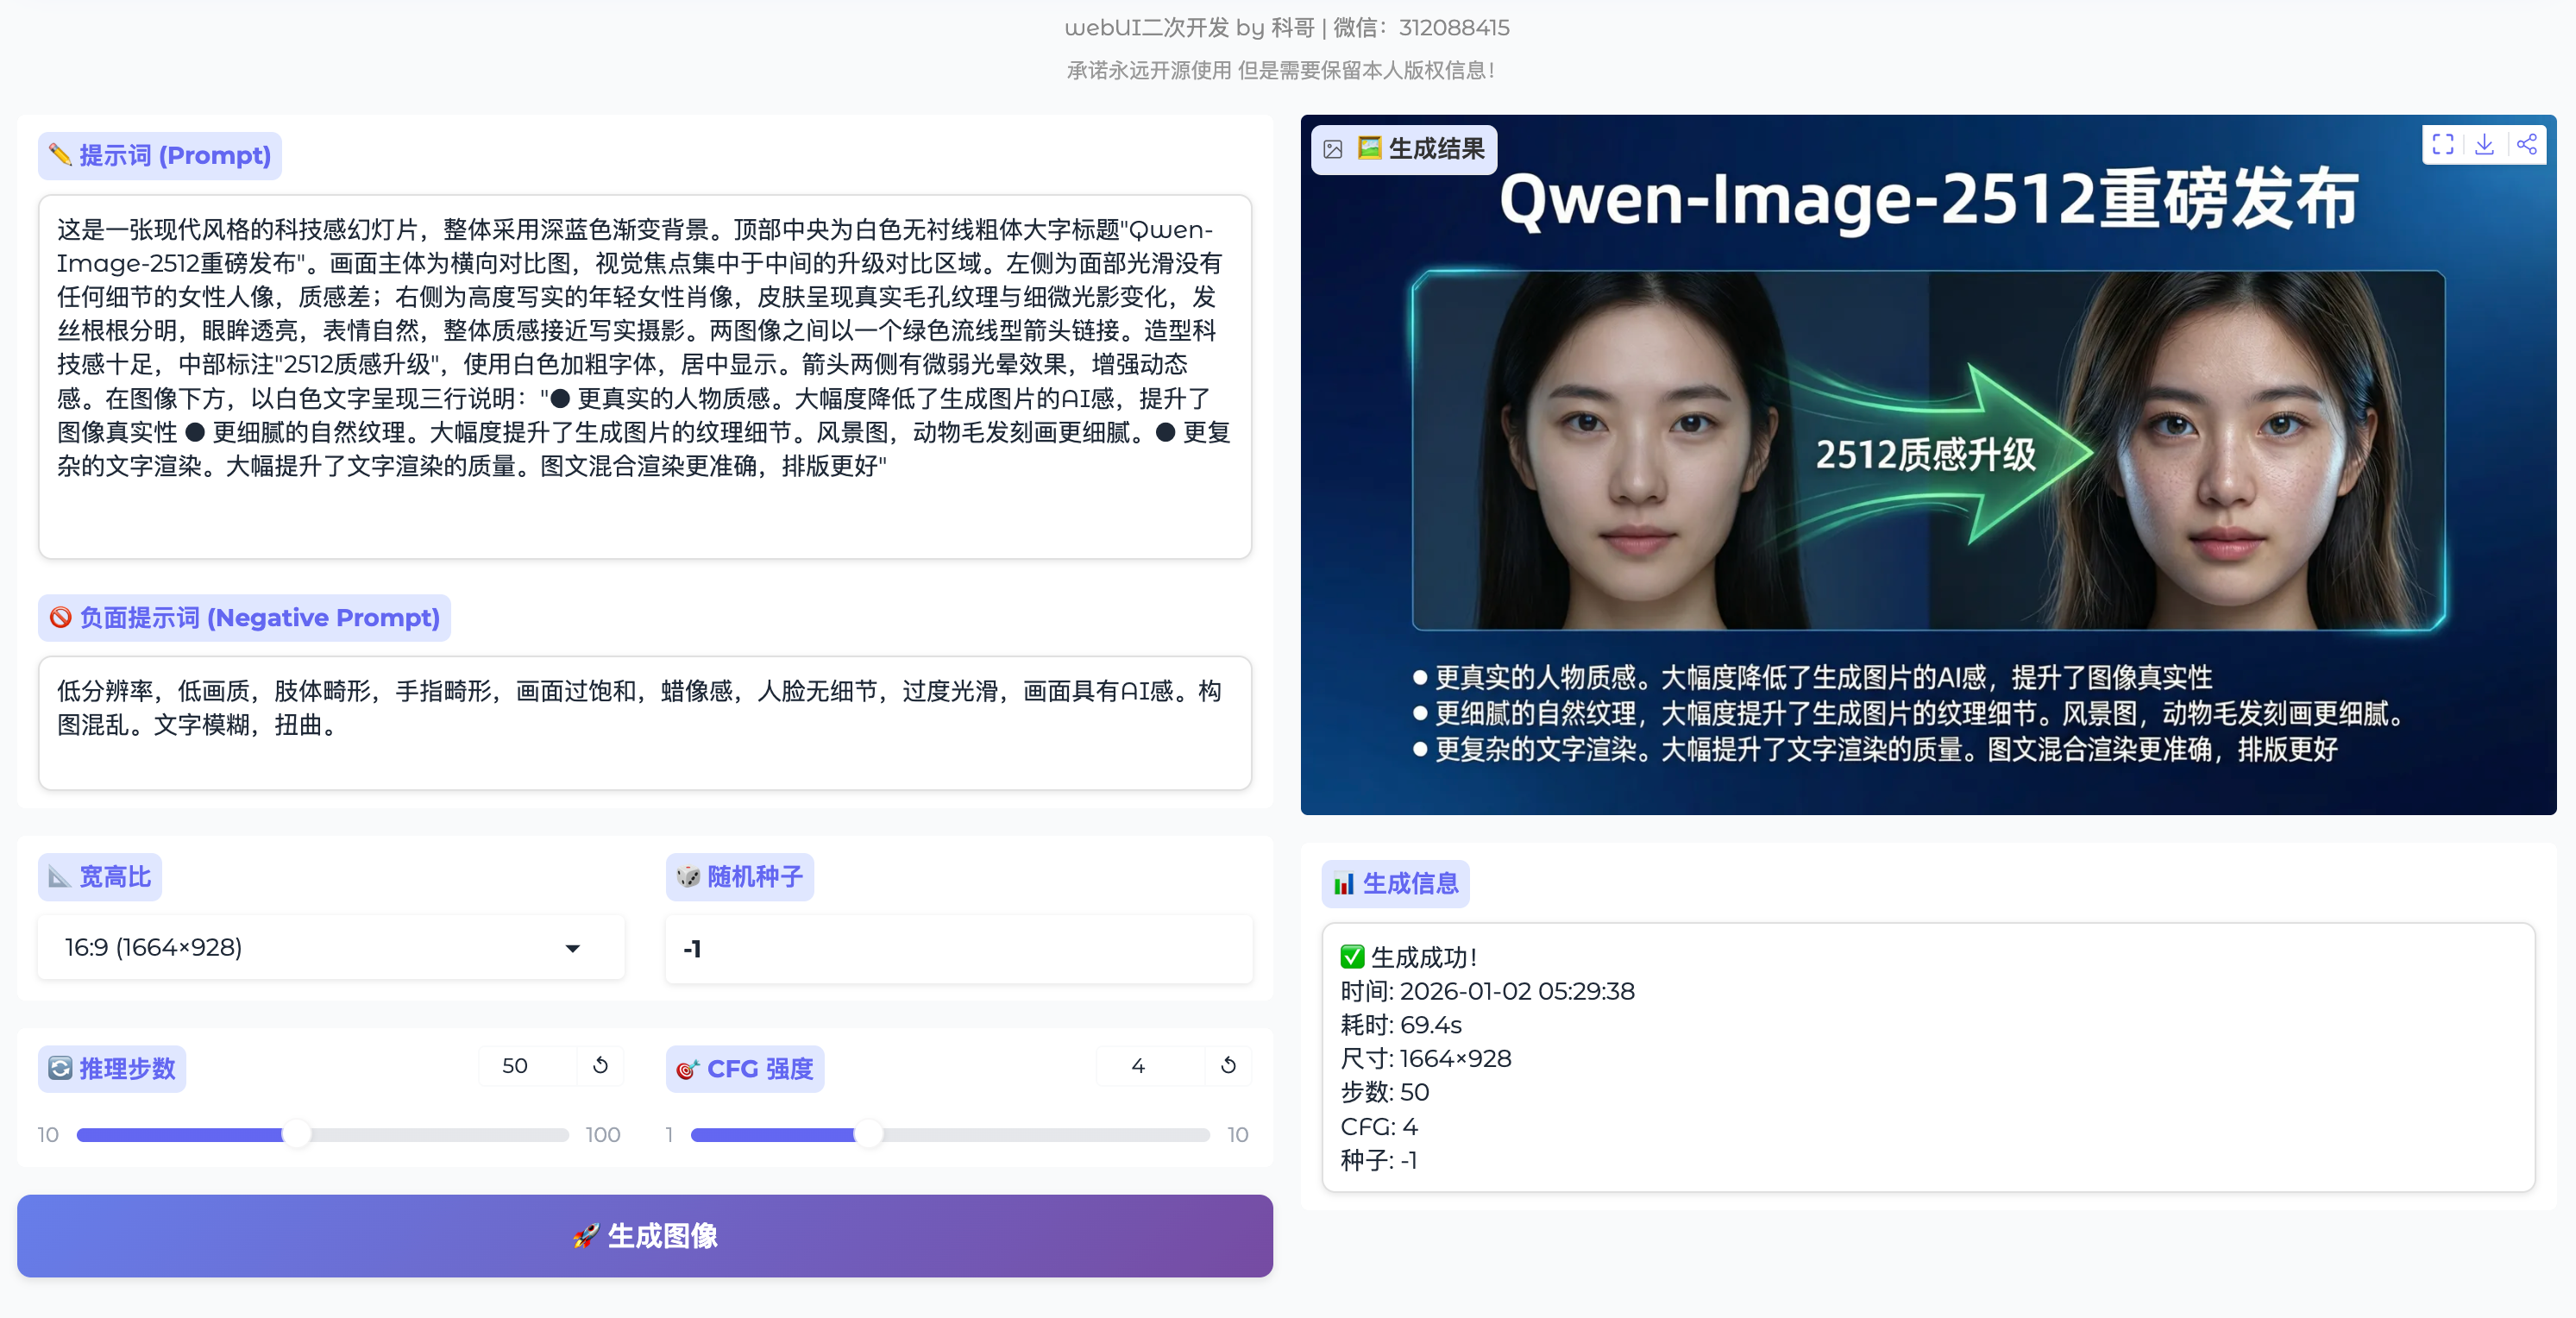Click into the positive prompt text area
The image size is (2576, 1318).
[x=645, y=375]
